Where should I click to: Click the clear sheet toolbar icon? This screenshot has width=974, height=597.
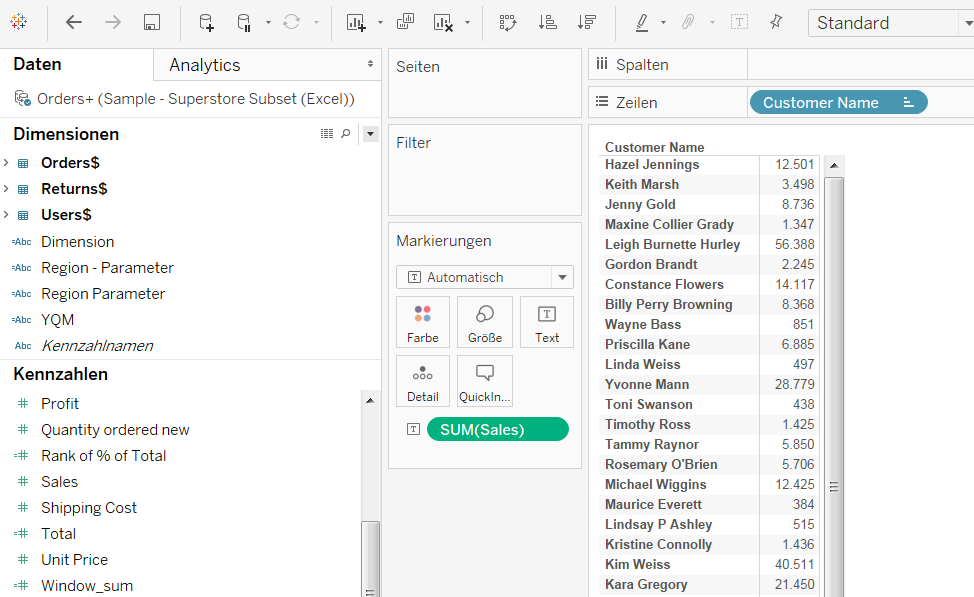444,22
